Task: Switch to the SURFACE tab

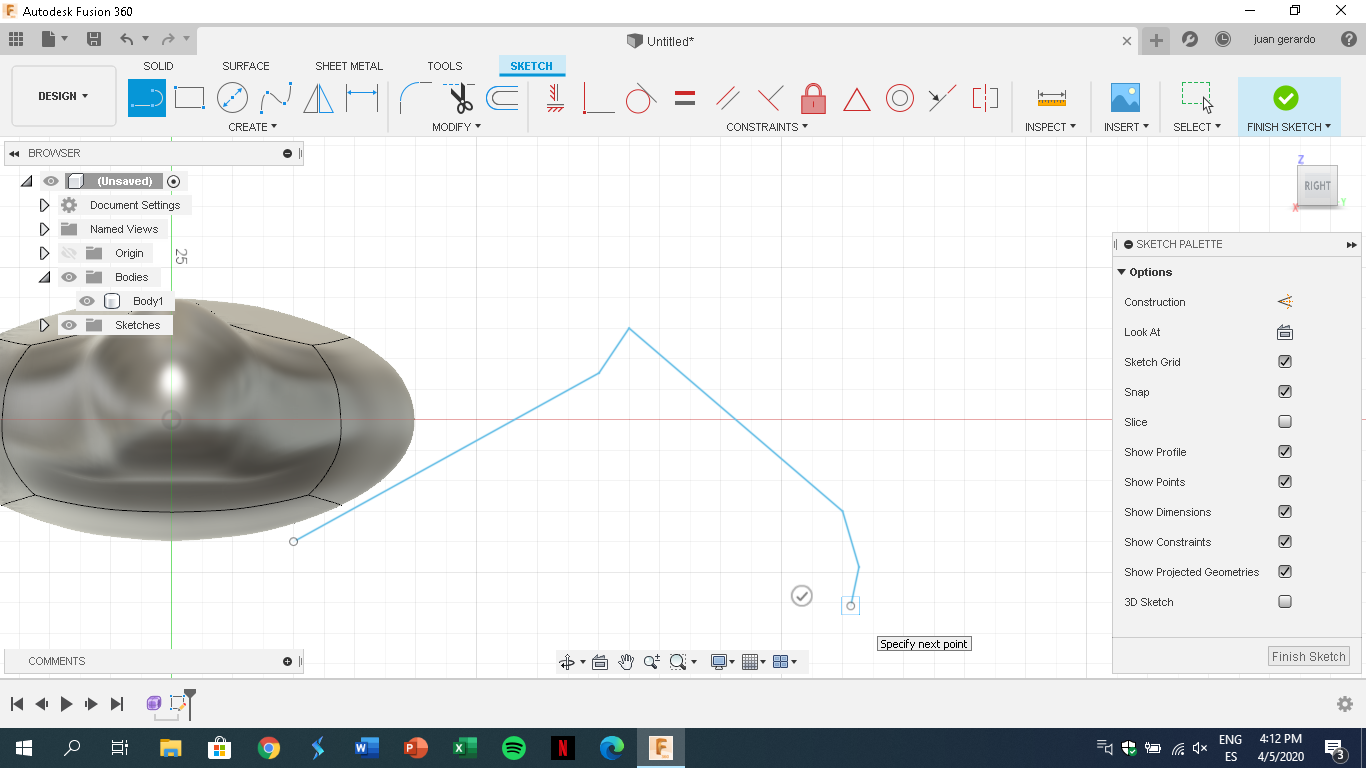Action: point(245,66)
